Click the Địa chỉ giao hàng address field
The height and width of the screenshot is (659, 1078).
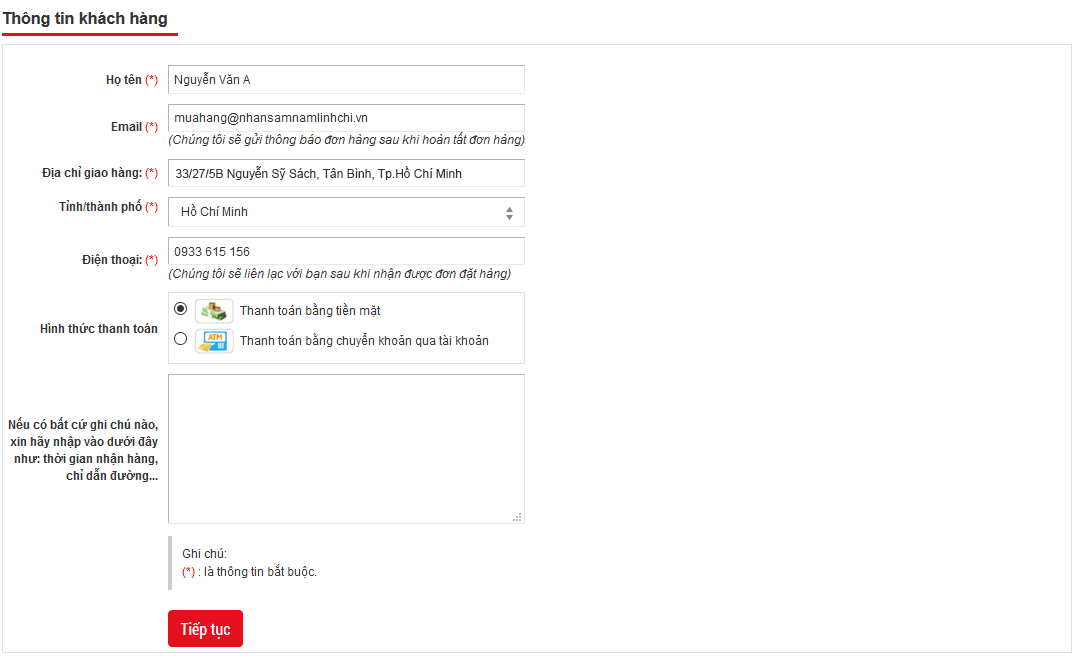coord(346,173)
